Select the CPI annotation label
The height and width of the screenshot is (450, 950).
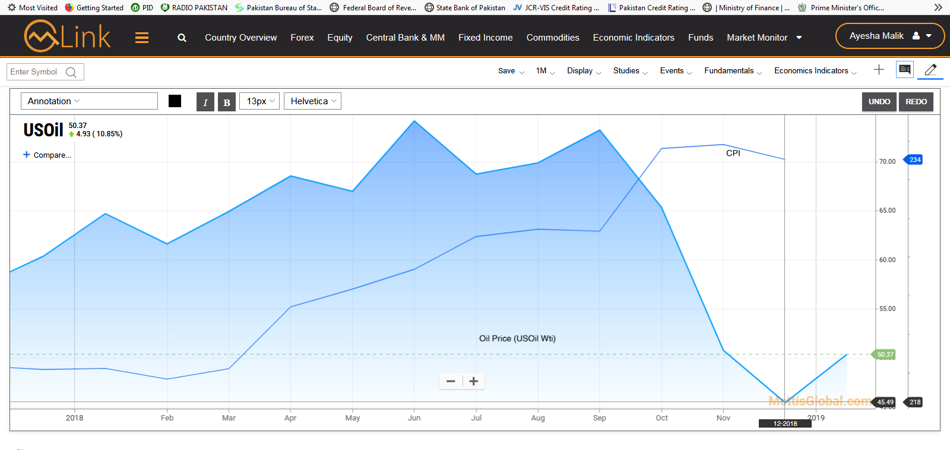[x=733, y=154]
